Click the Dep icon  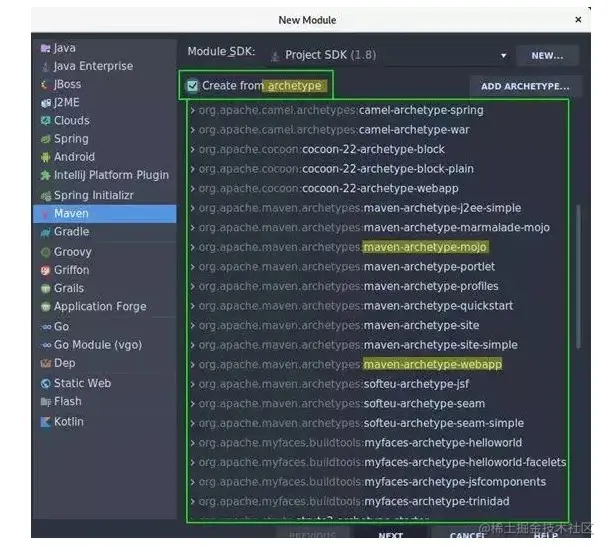[x=46, y=363]
